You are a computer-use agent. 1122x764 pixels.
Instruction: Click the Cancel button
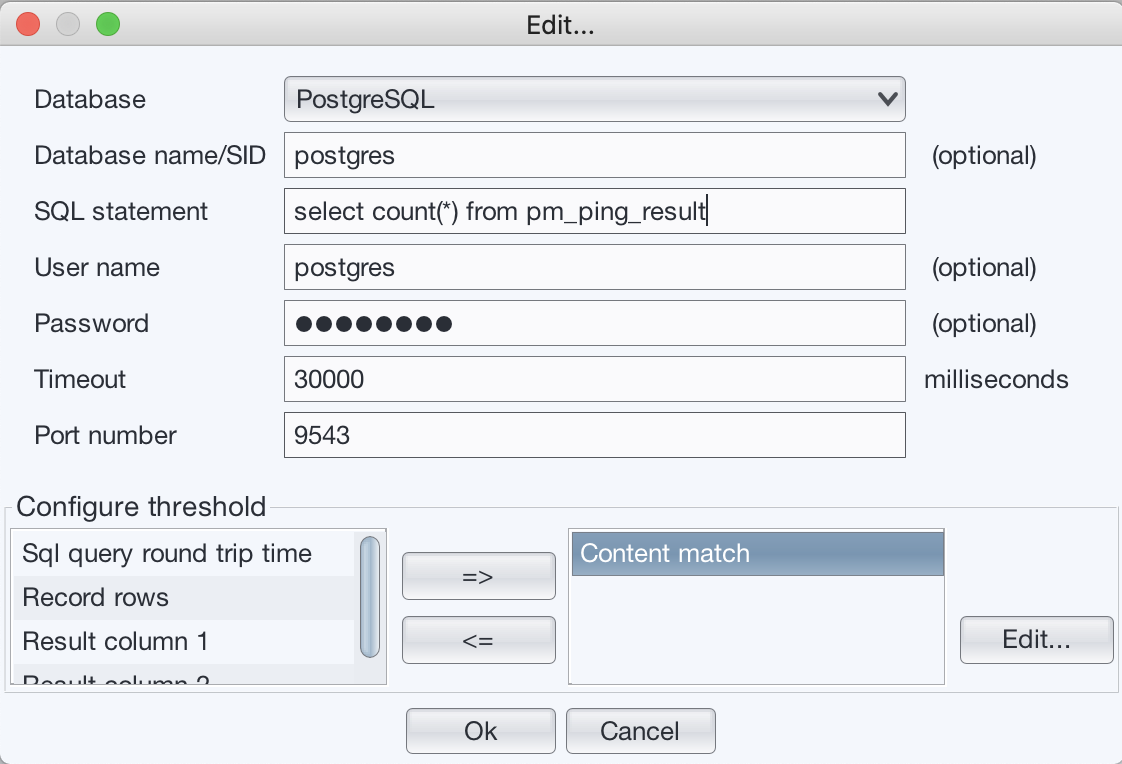640,731
